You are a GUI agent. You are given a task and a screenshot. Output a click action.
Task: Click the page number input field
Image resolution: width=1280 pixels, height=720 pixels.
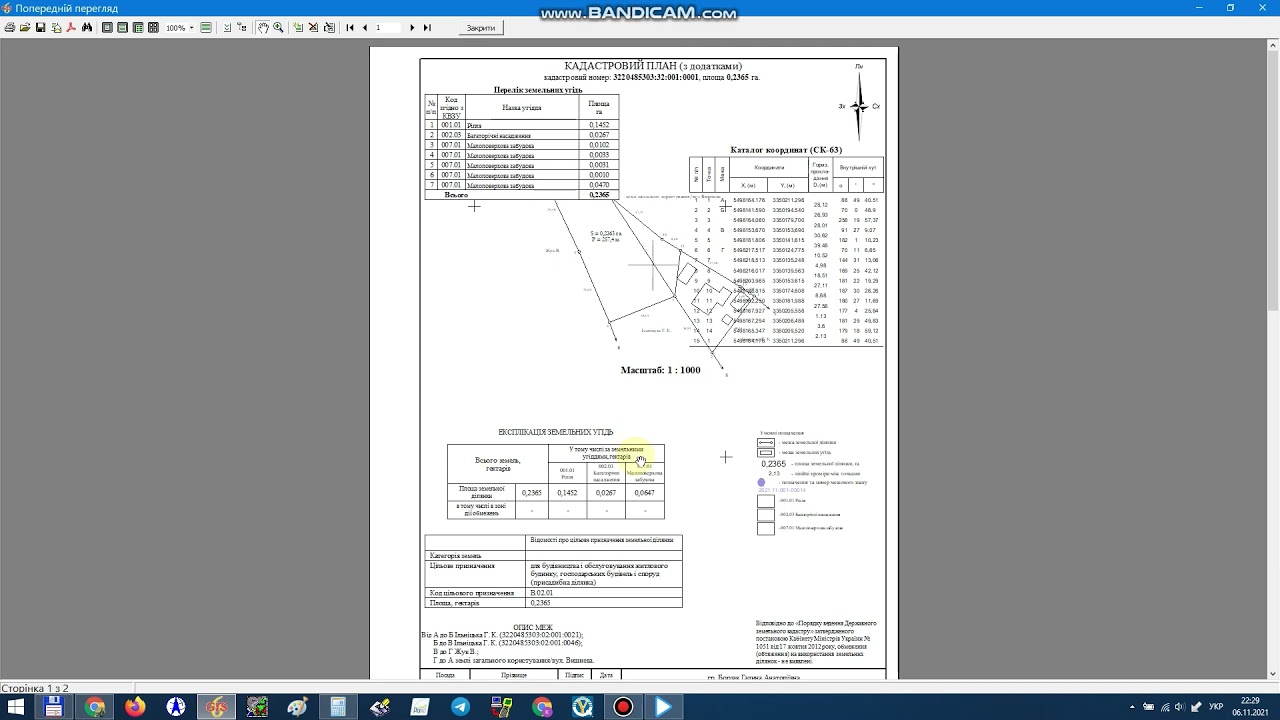coord(388,28)
